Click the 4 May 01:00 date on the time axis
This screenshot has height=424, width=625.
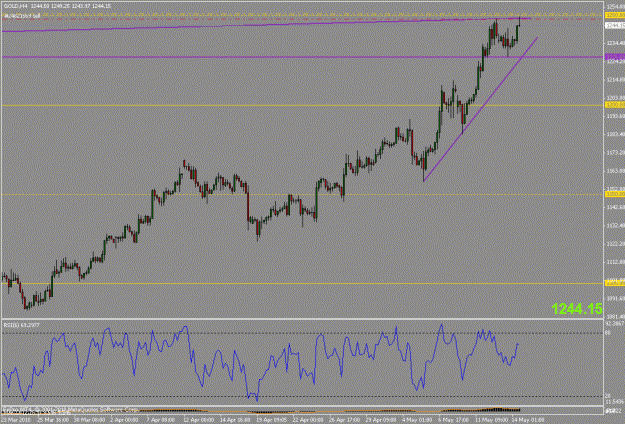point(417,420)
